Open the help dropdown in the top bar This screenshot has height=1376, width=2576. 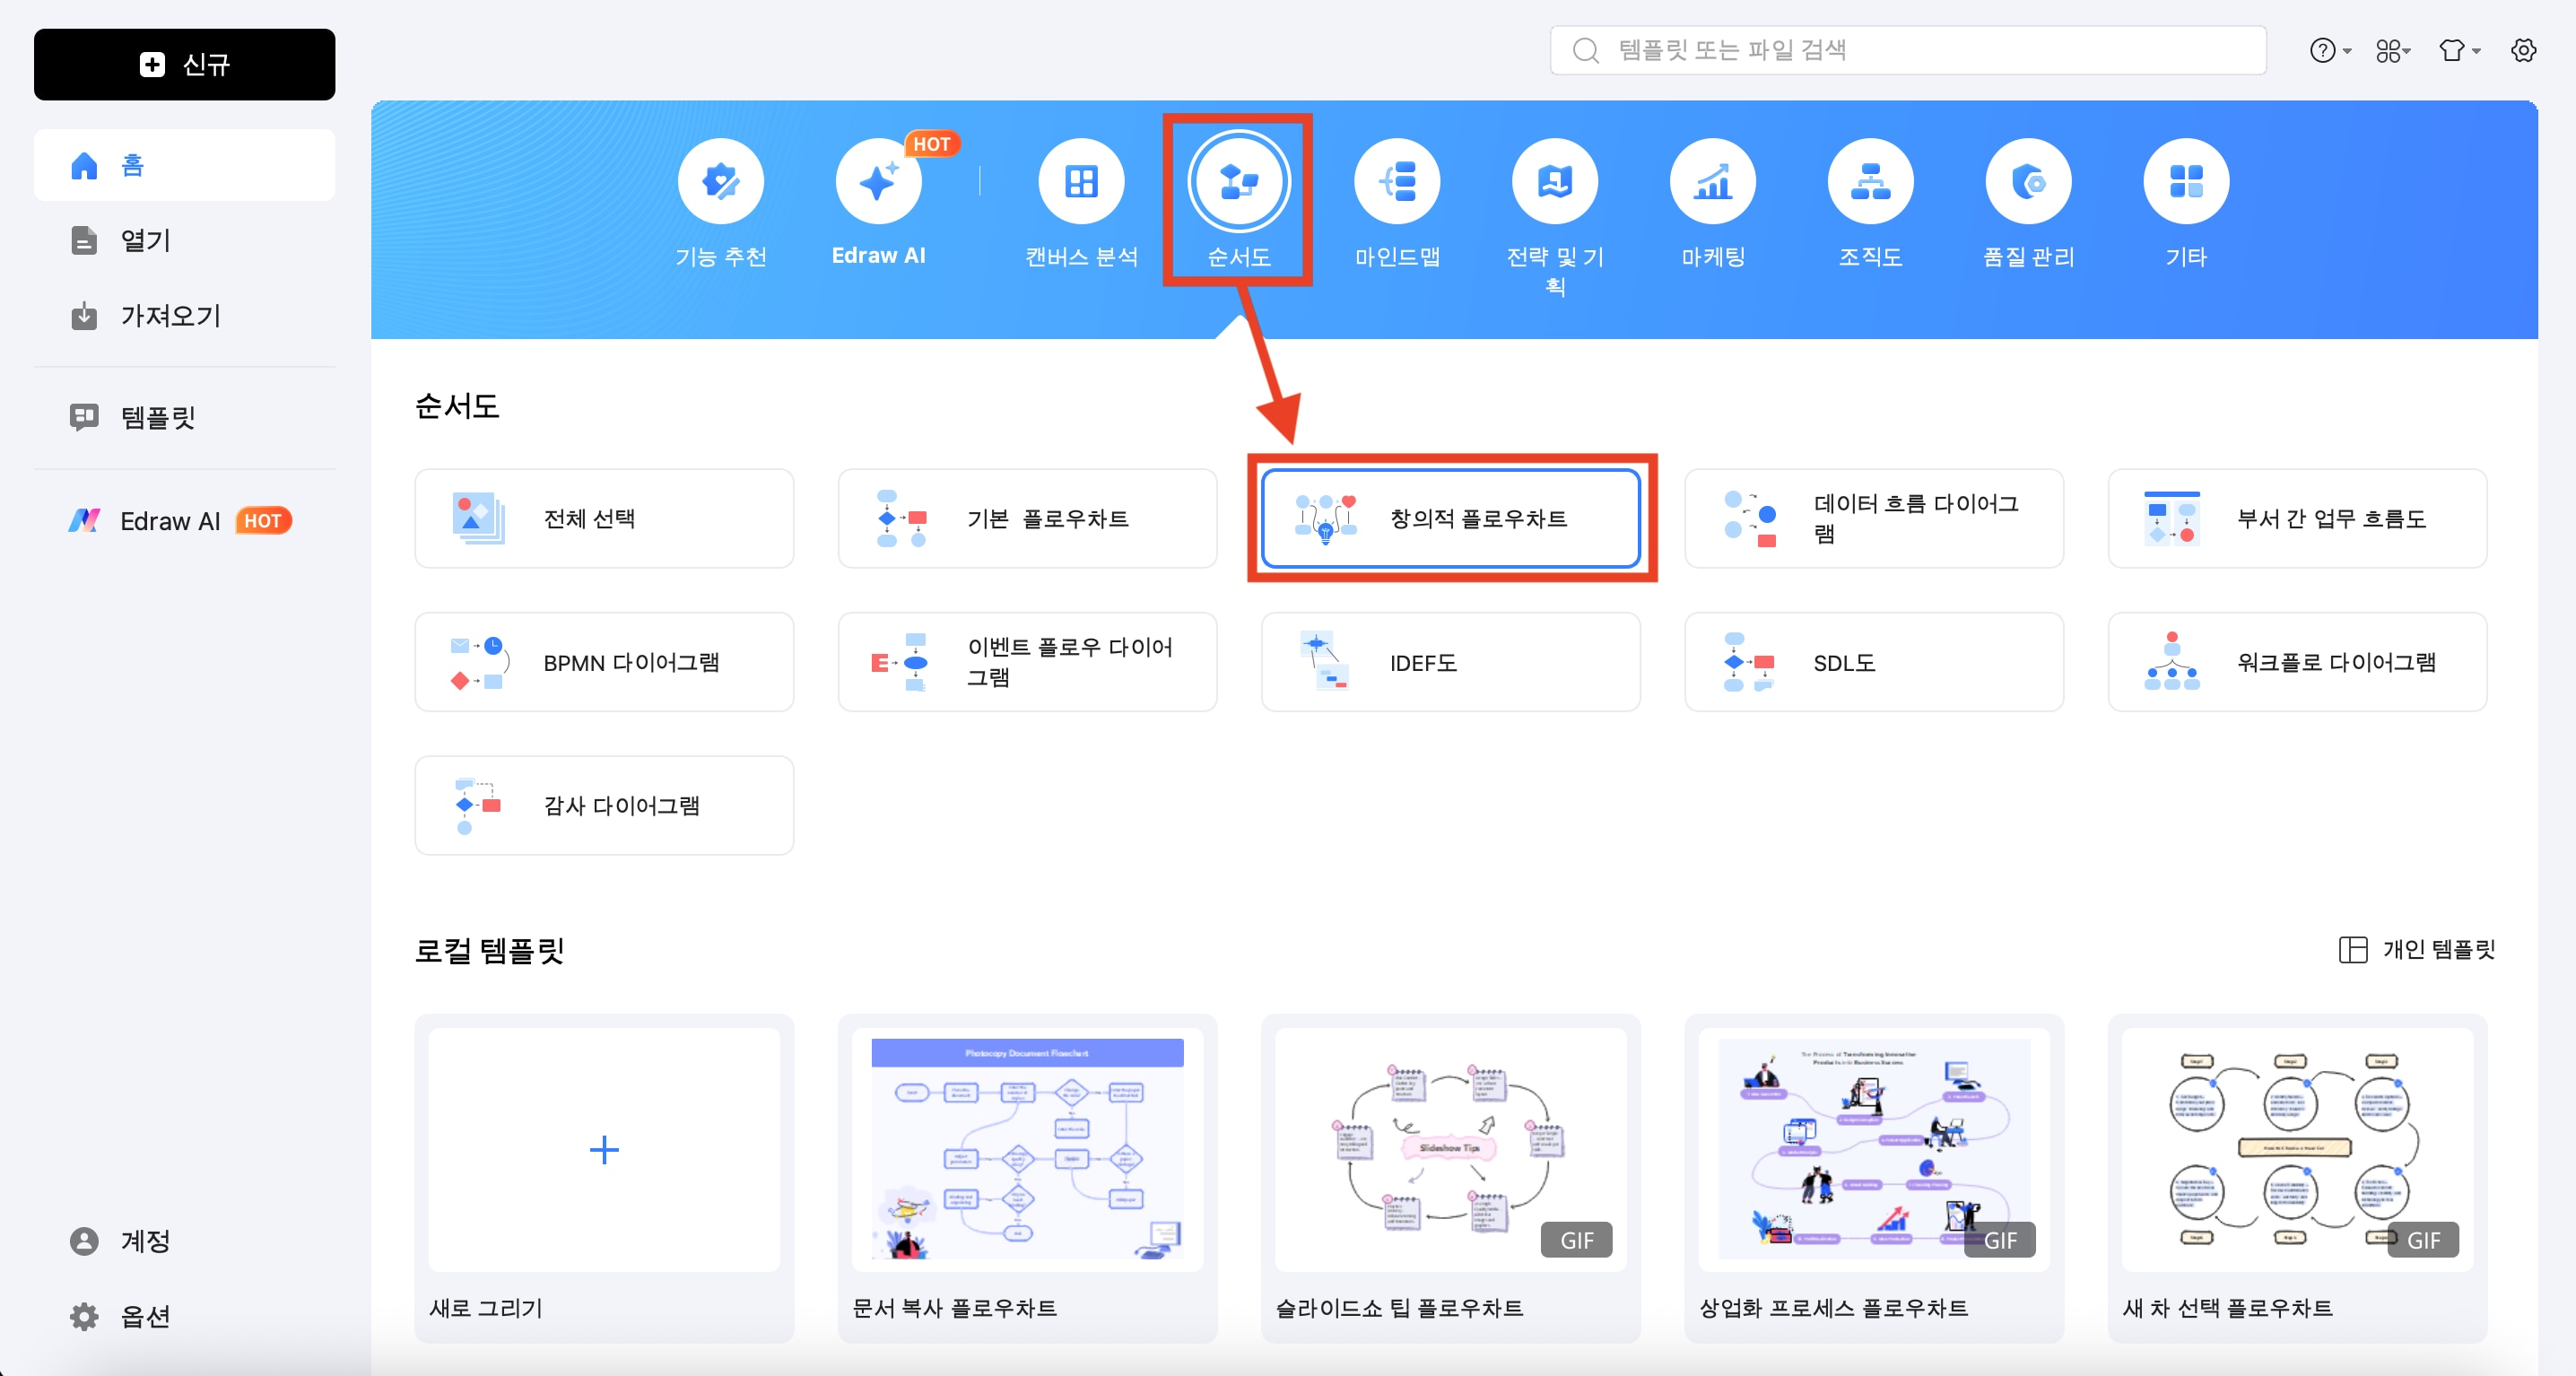click(x=2328, y=50)
